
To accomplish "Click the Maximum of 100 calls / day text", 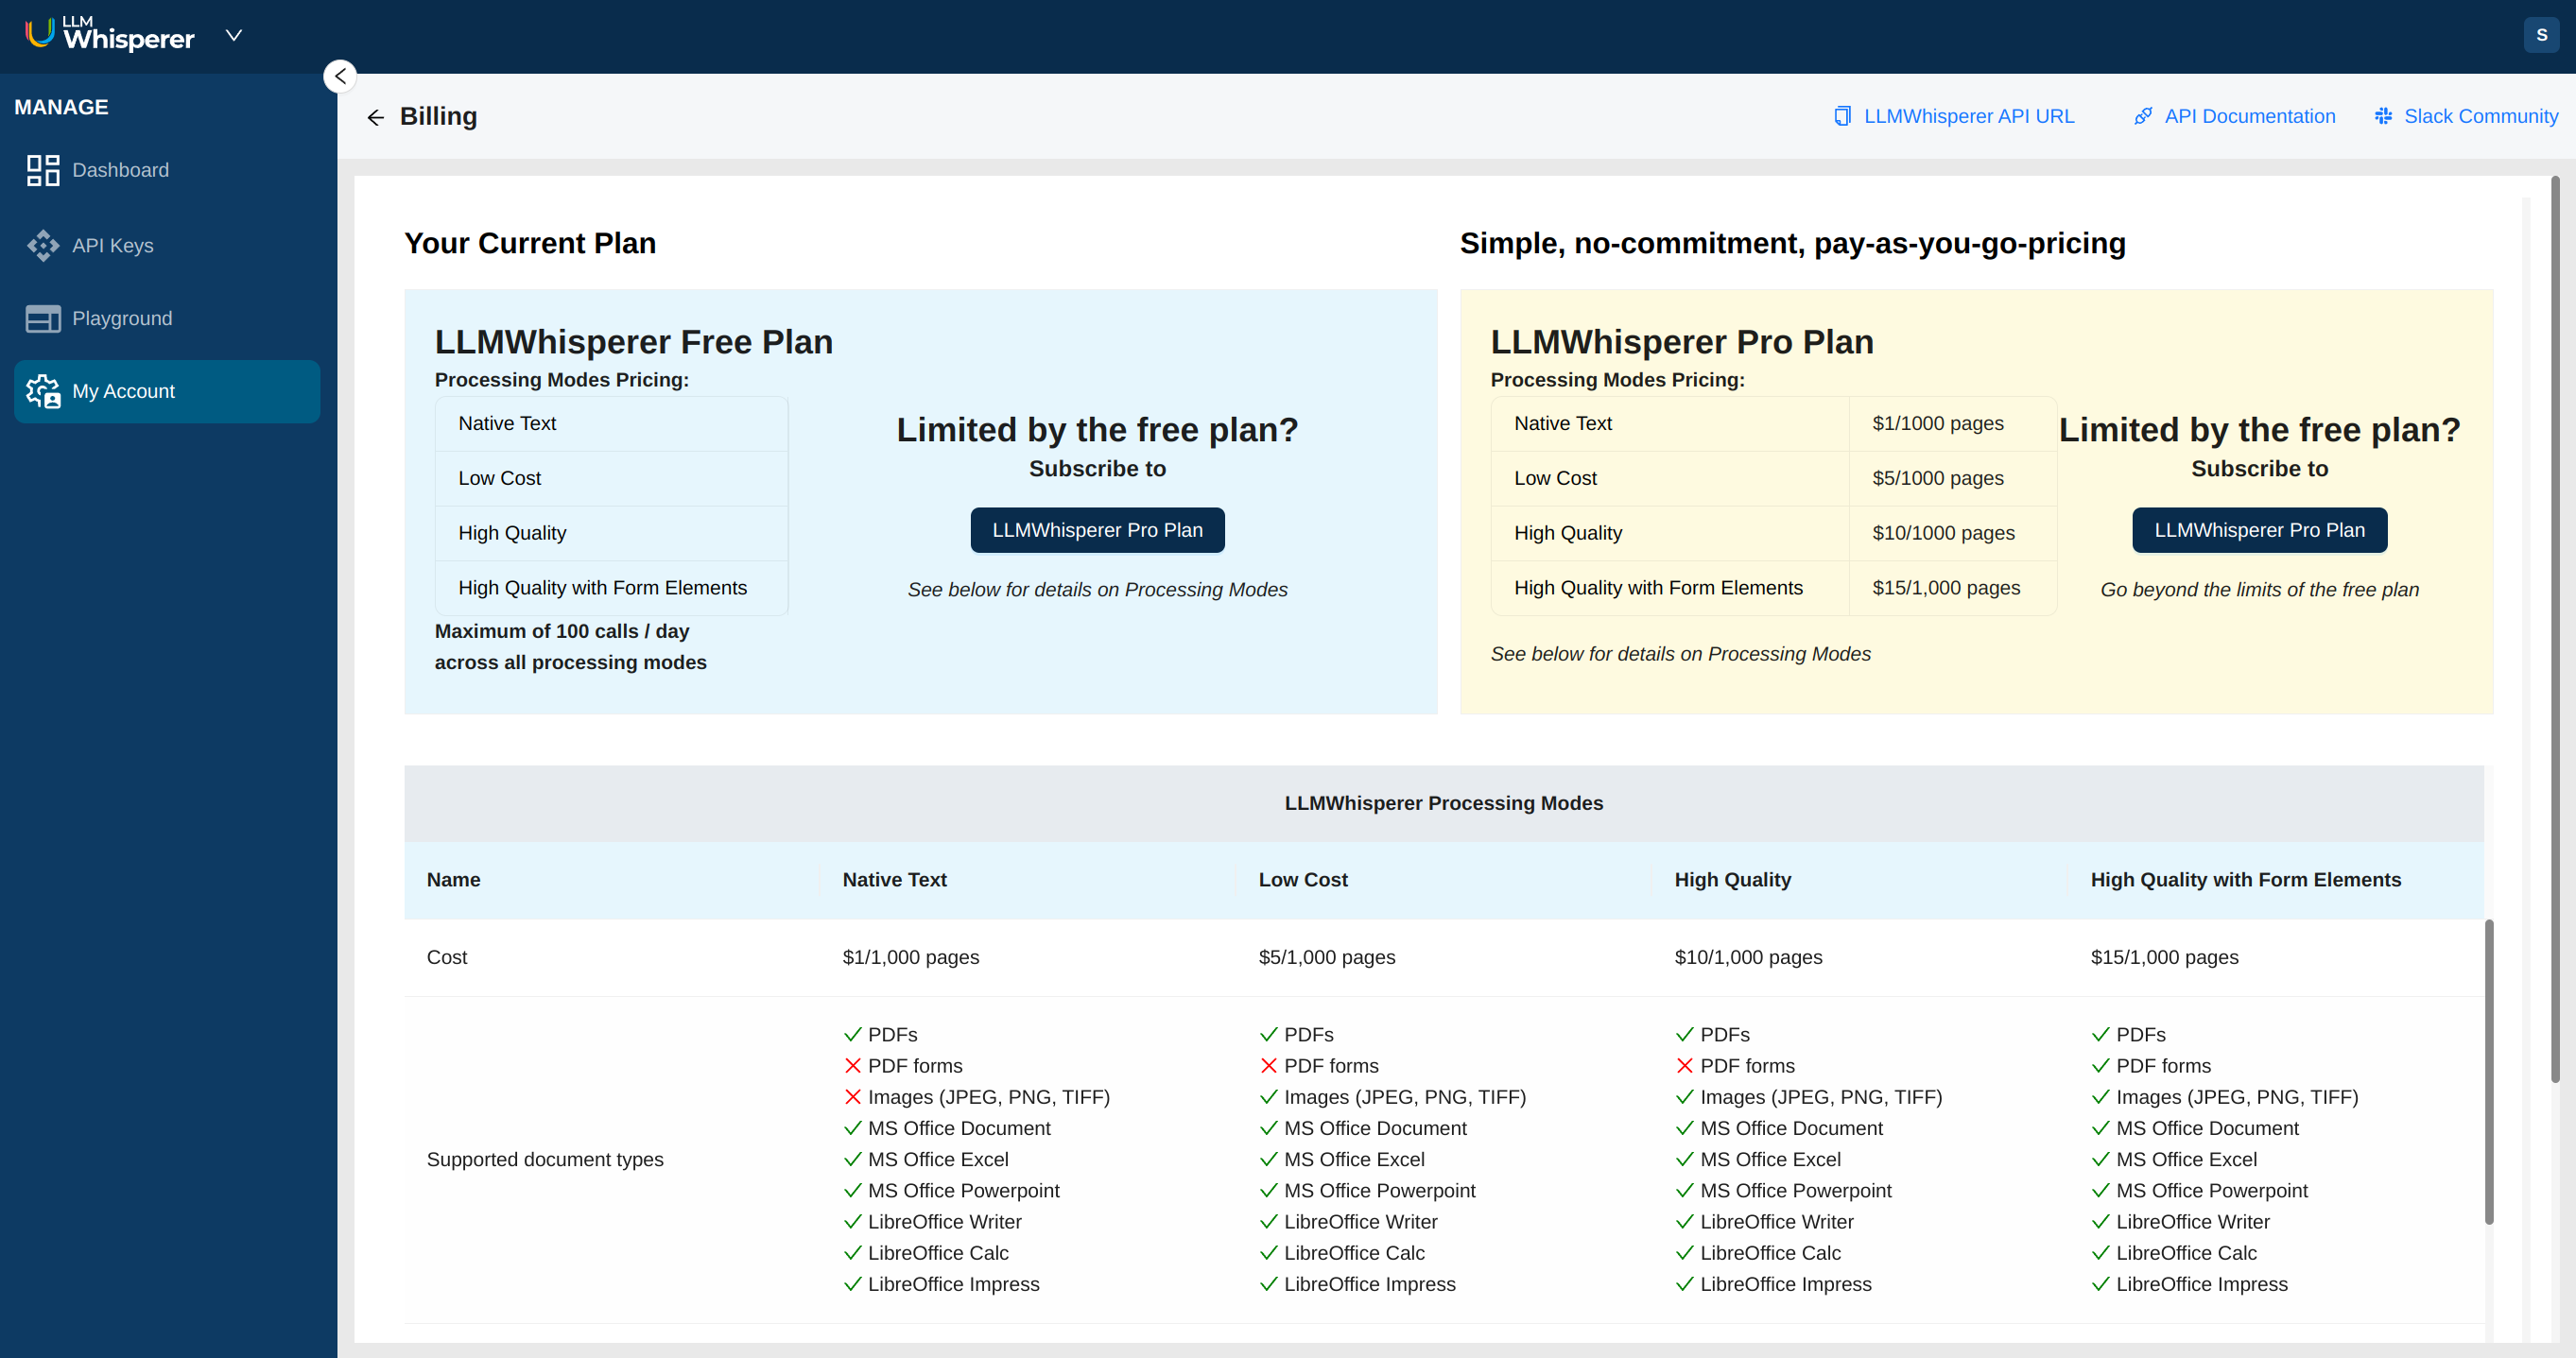I will (561, 631).
